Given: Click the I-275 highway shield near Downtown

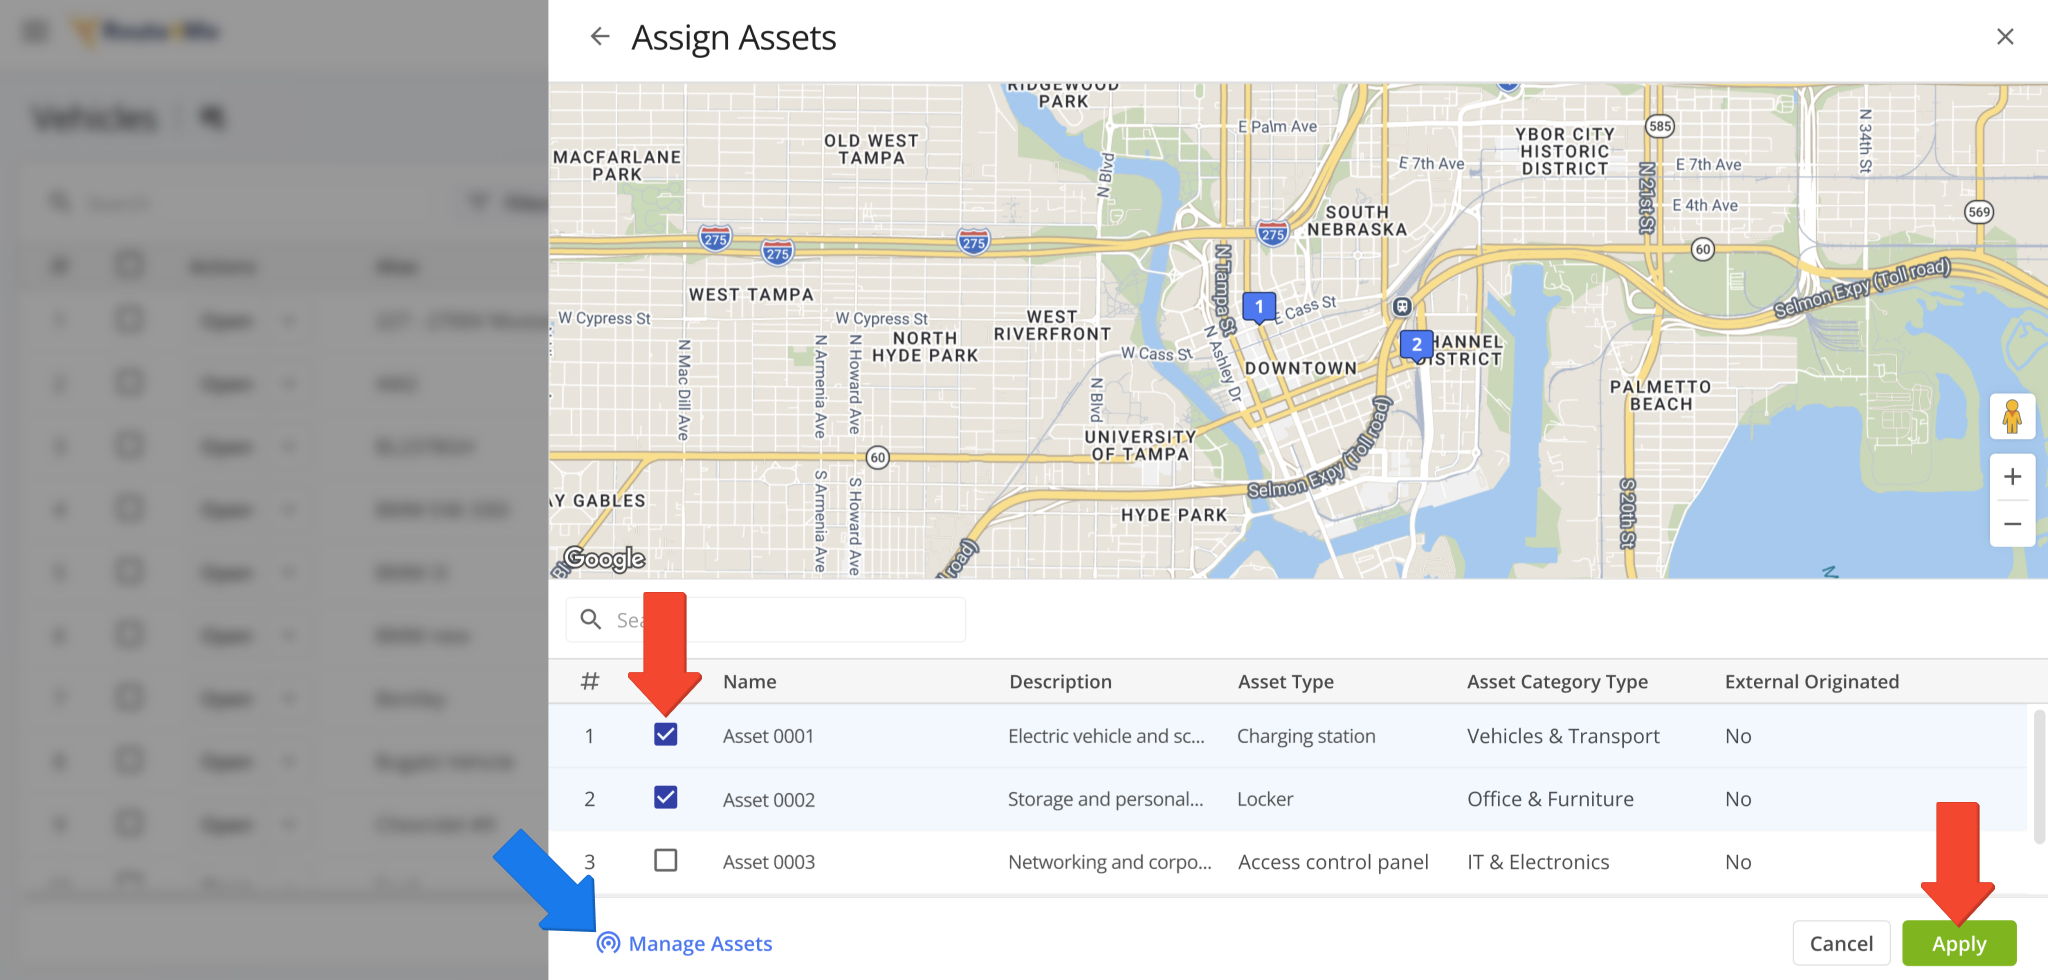Looking at the screenshot, I should [1272, 234].
